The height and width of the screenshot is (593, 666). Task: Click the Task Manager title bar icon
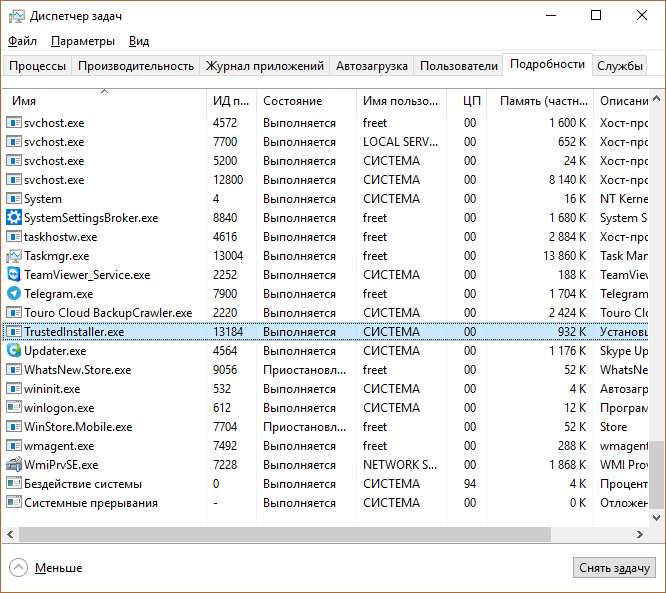(x=16, y=16)
